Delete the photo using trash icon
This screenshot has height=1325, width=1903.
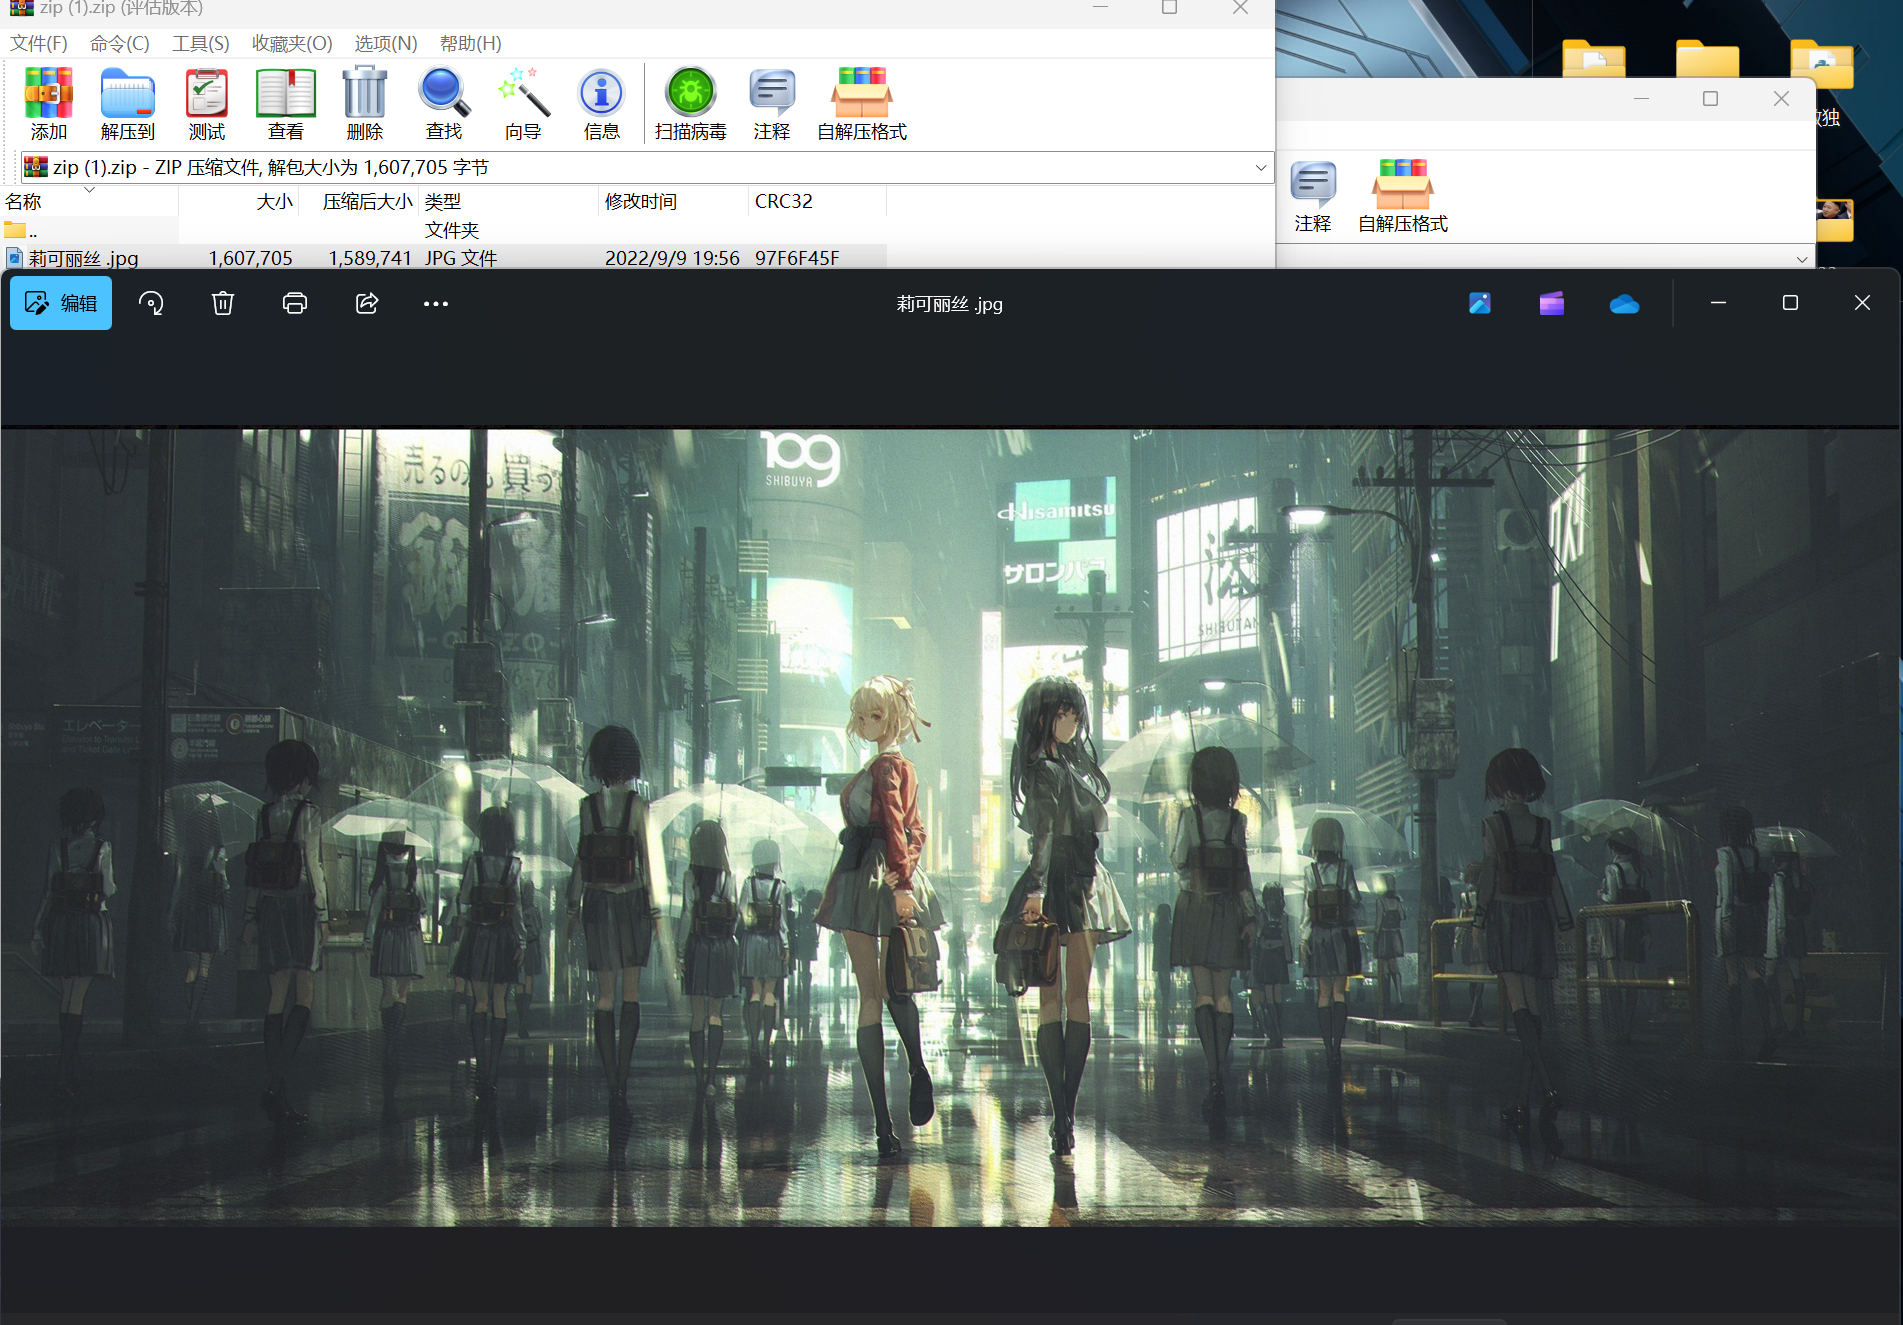pyautogui.click(x=223, y=303)
